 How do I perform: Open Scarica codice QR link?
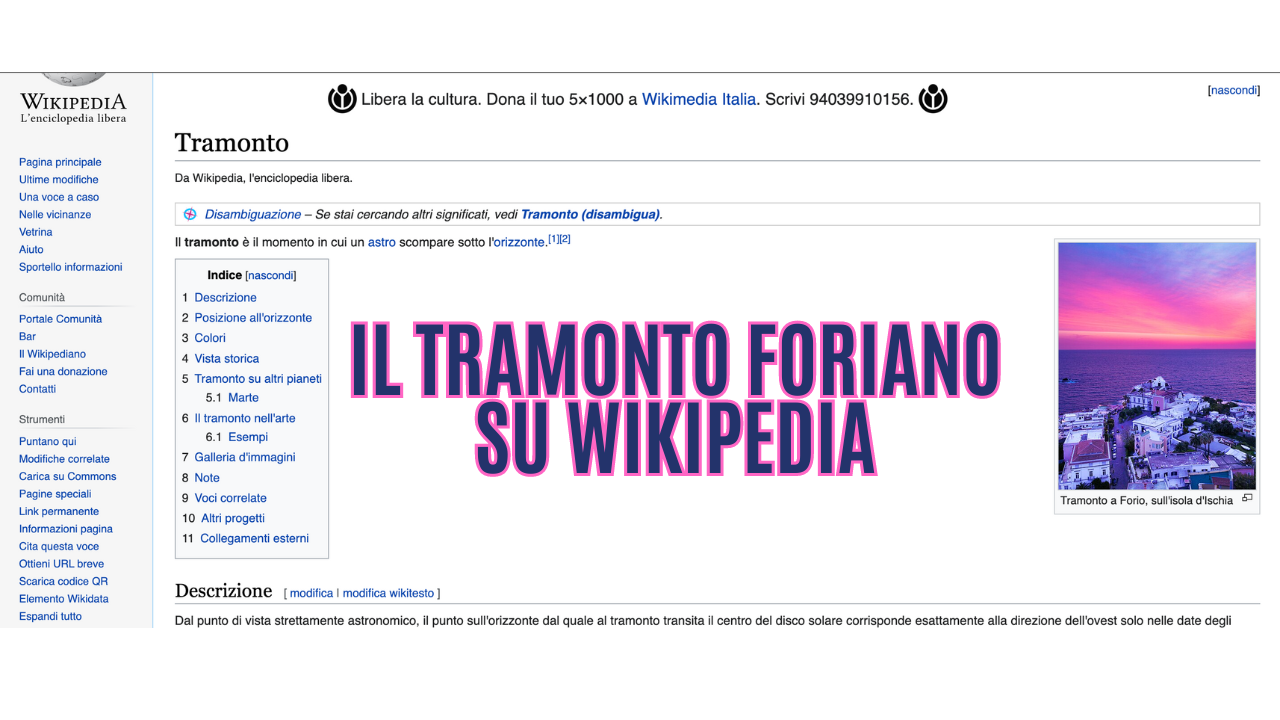pos(63,581)
